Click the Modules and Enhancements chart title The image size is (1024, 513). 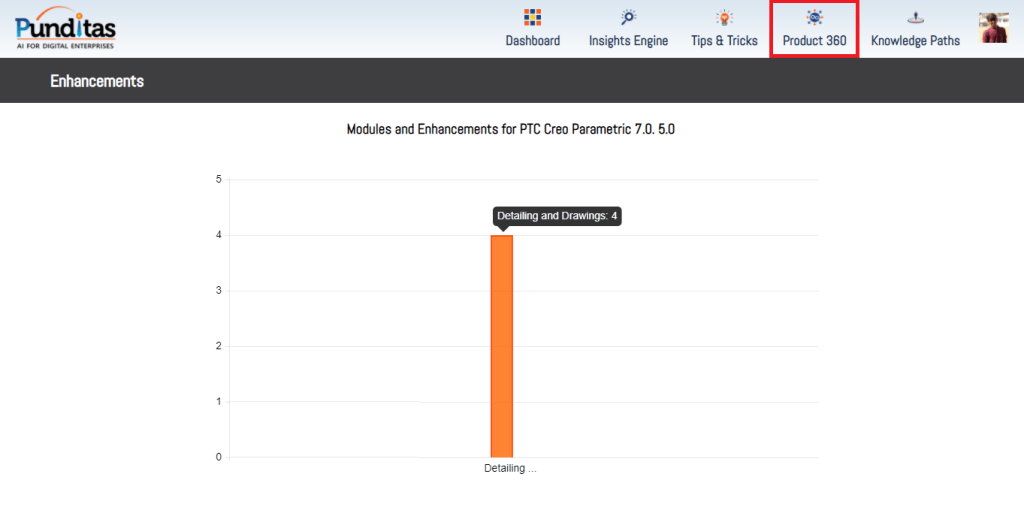511,130
